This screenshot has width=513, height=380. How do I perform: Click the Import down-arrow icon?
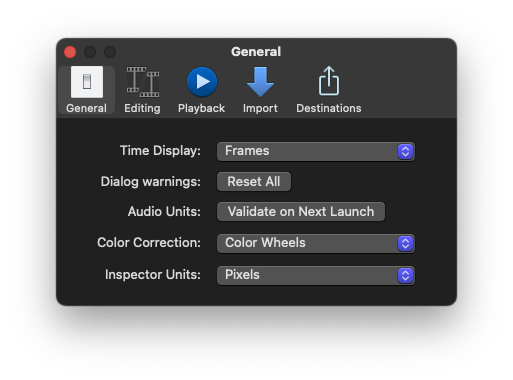[x=260, y=82]
